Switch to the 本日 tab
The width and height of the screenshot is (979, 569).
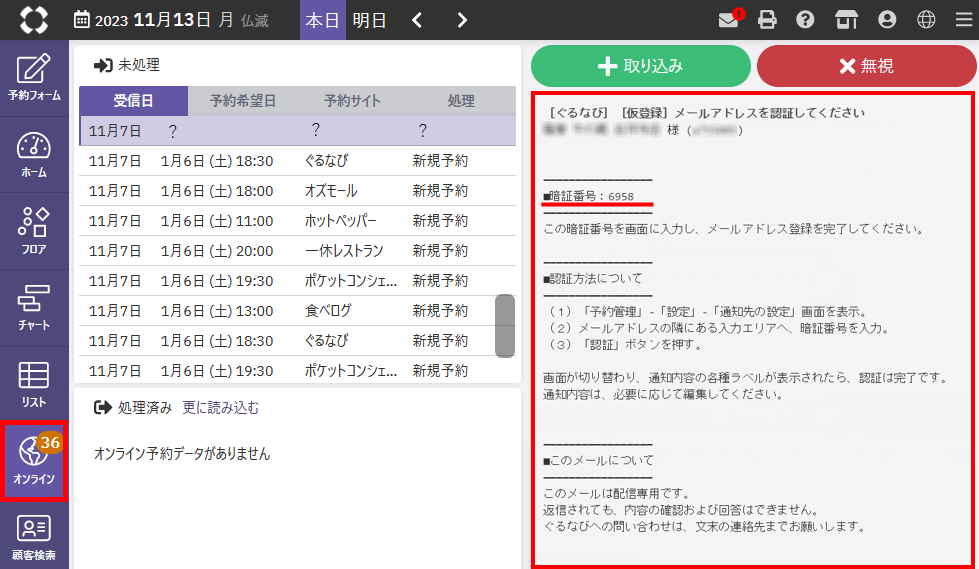[322, 20]
